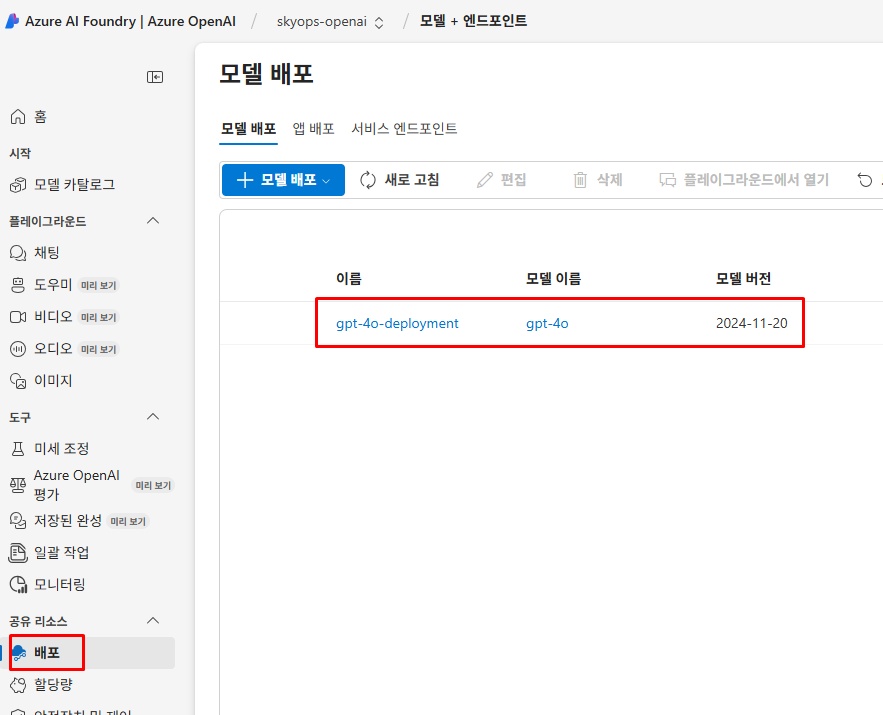This screenshot has height=715, width=883.
Task: Collapse the 플레이그라운드 section
Action: tap(152, 220)
